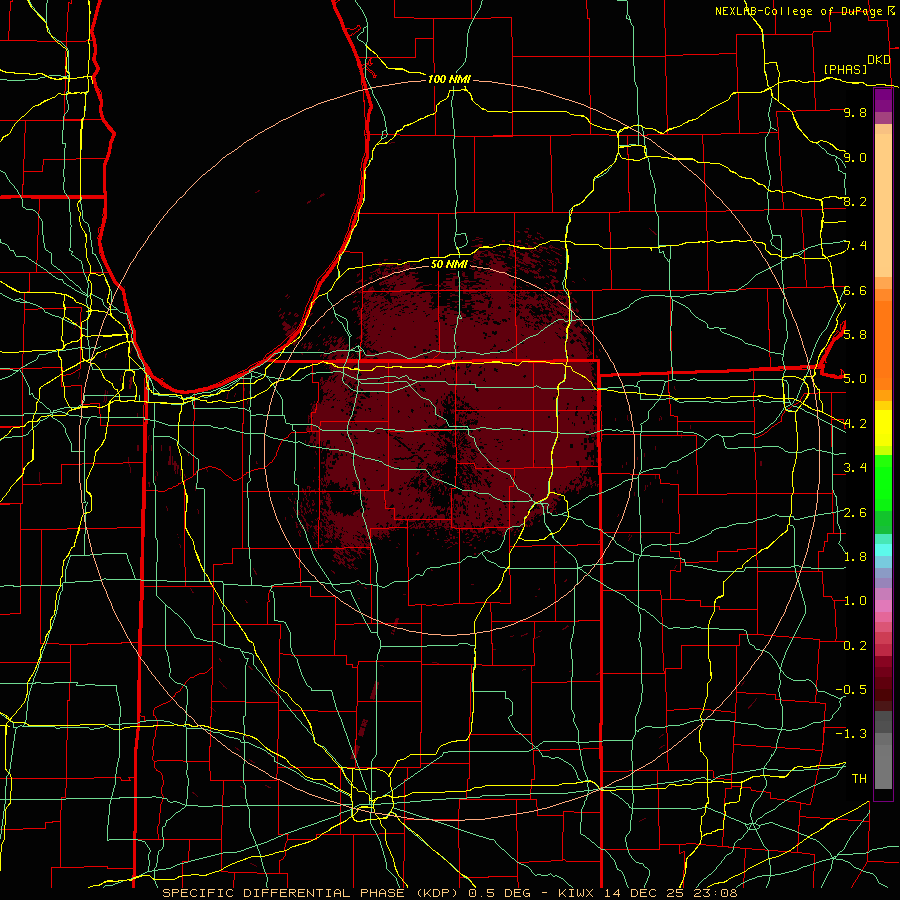Click the 9.0 legend value

tap(855, 157)
